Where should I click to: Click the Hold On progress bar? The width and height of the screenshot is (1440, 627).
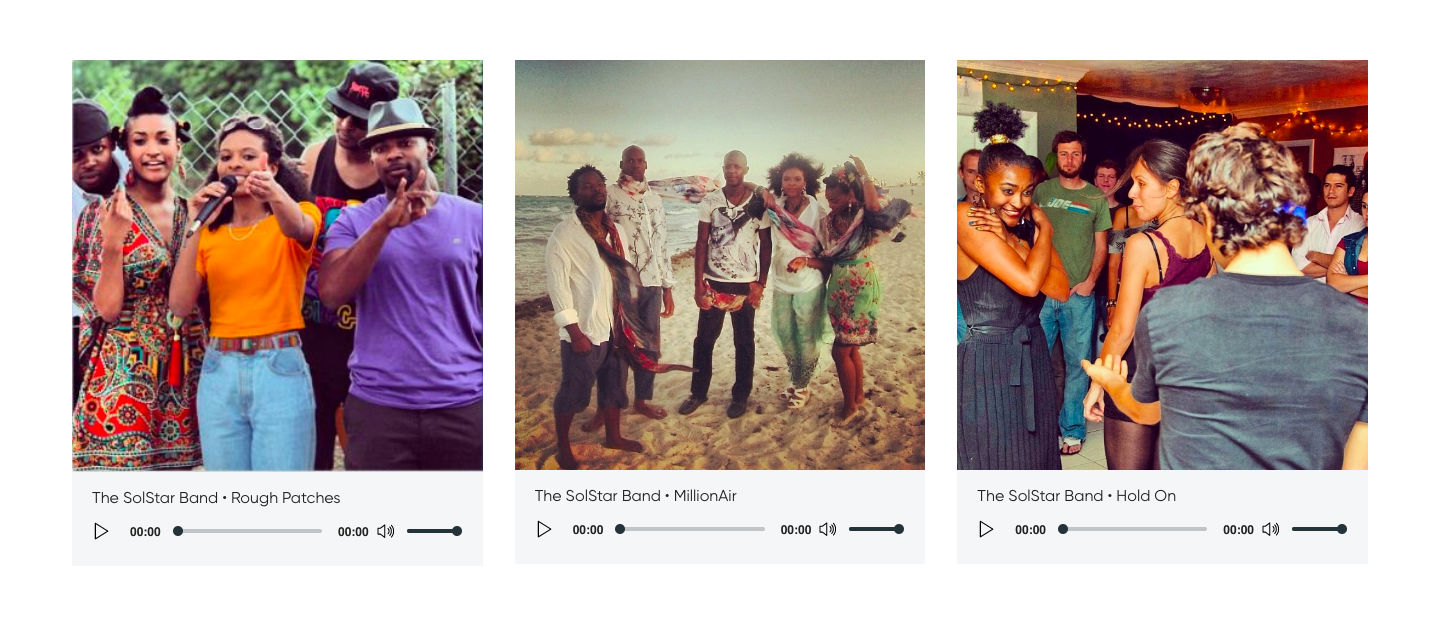tap(1133, 529)
